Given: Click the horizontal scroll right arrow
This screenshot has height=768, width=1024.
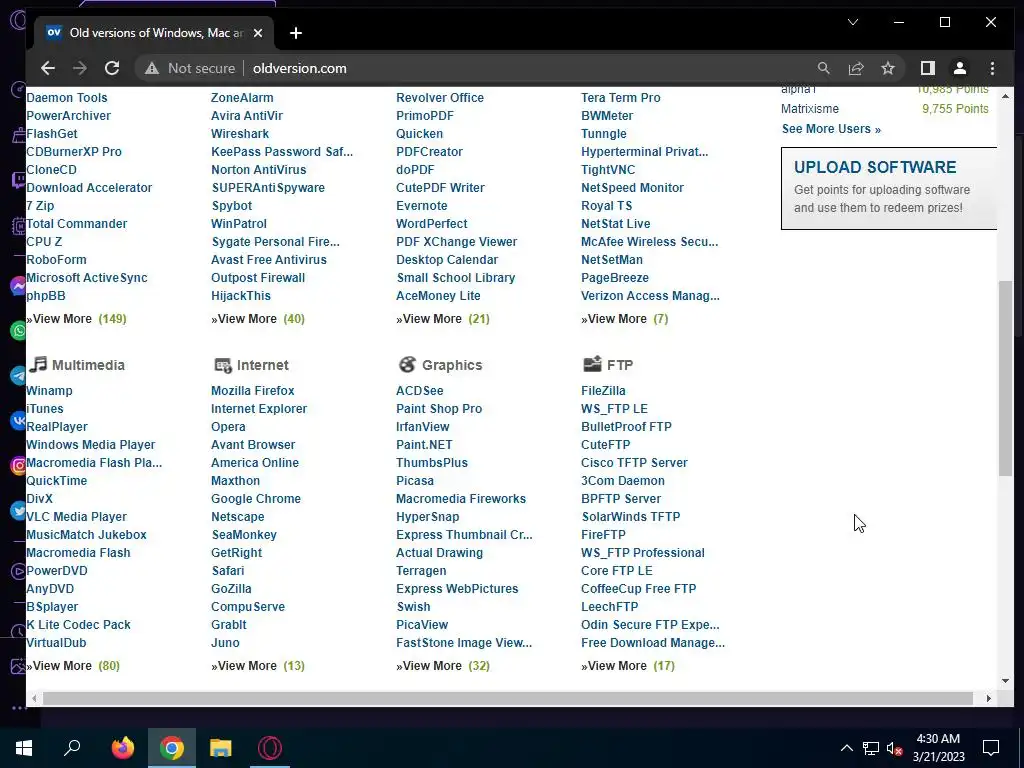Looking at the screenshot, I should pyautogui.click(x=989, y=698).
